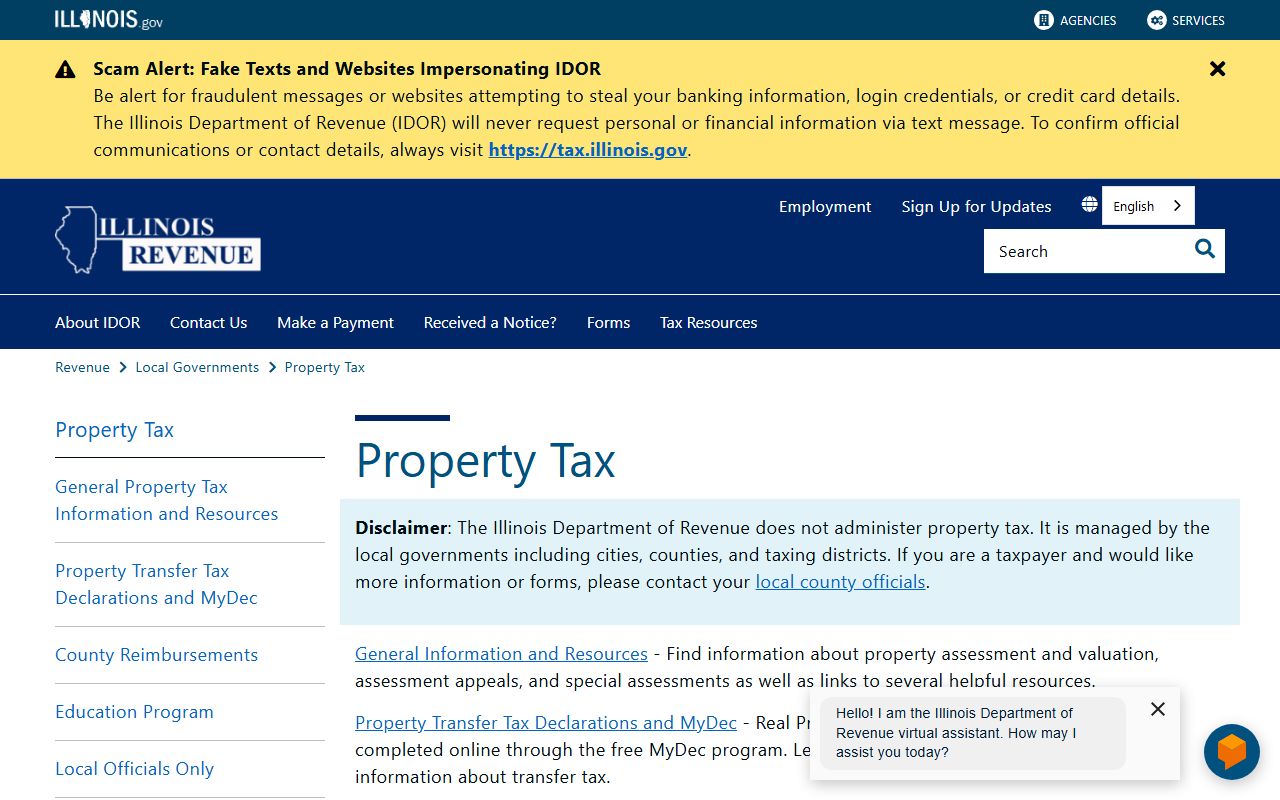Click the scam alert warning triangle icon
Screen dimensions: 1280x800
(65, 70)
